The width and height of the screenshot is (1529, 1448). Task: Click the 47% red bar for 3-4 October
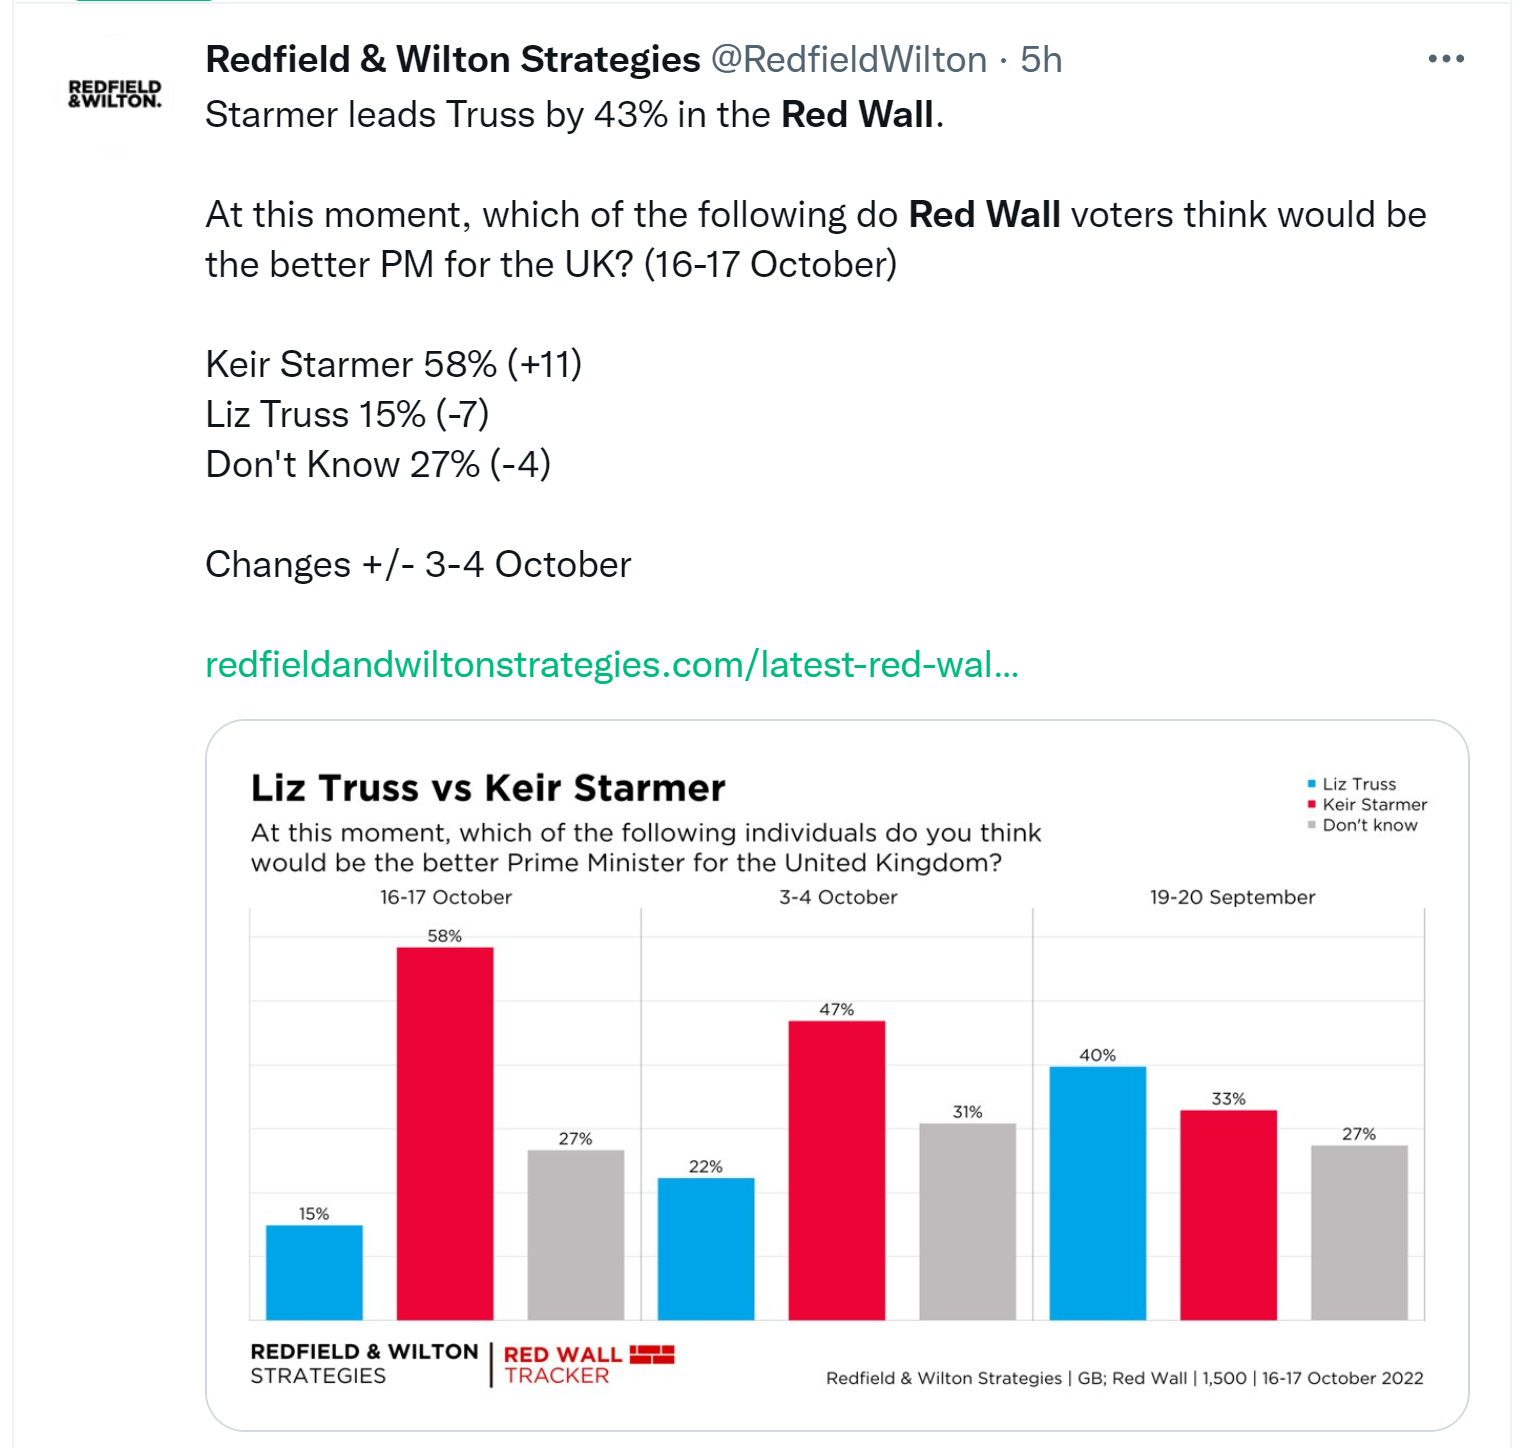tap(837, 1170)
